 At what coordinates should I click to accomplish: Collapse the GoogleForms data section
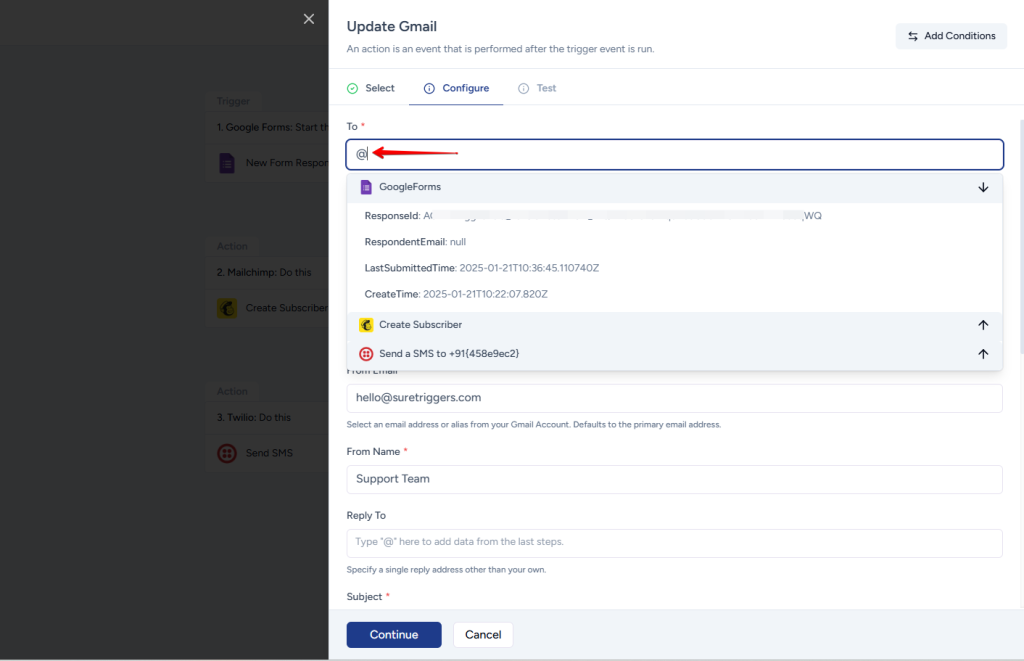[x=983, y=187]
